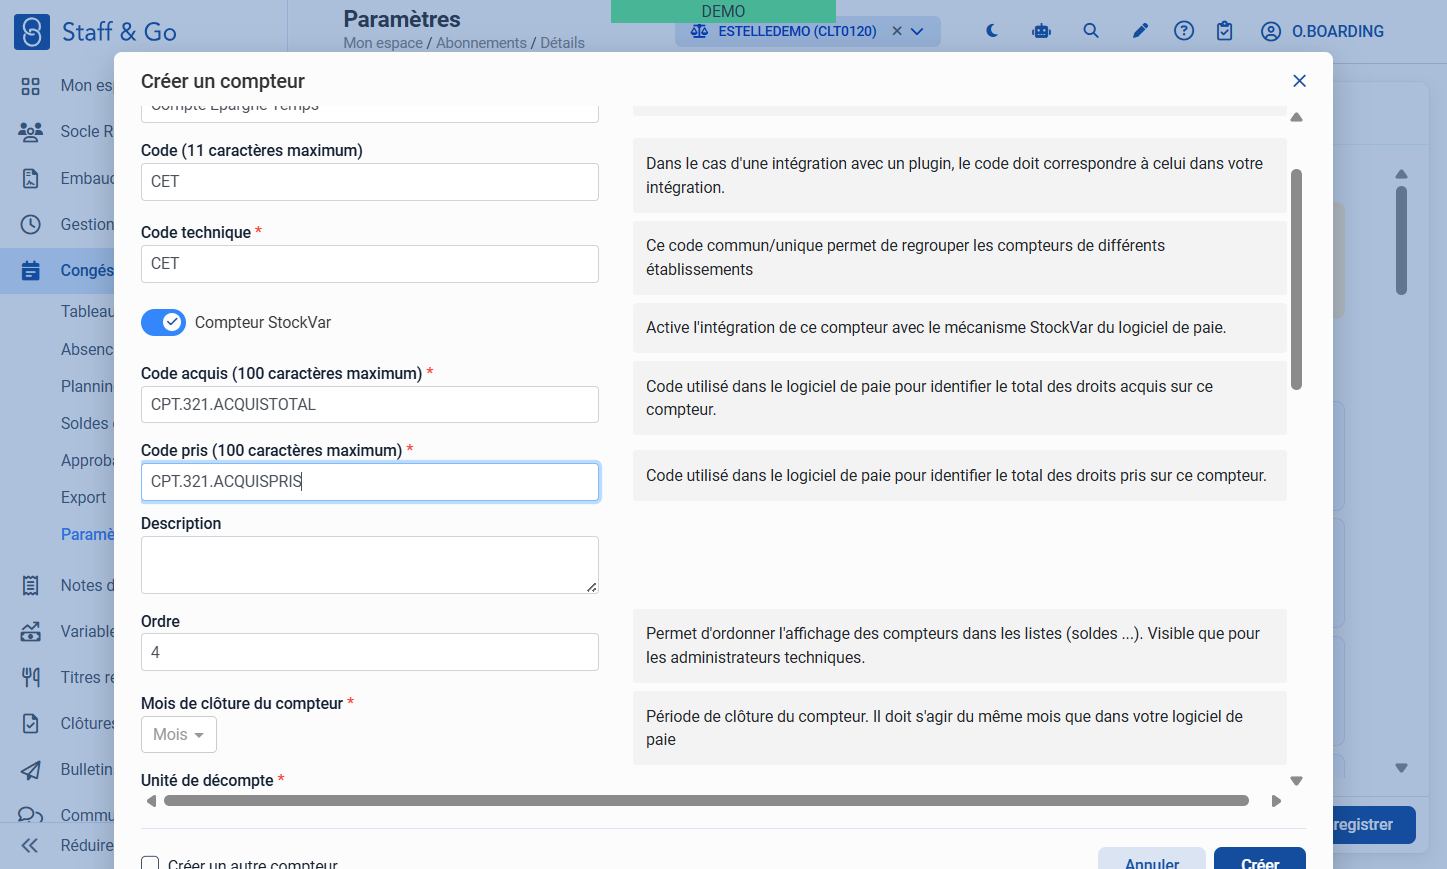
Task: Toggle dark mode moon icon
Action: point(992,31)
